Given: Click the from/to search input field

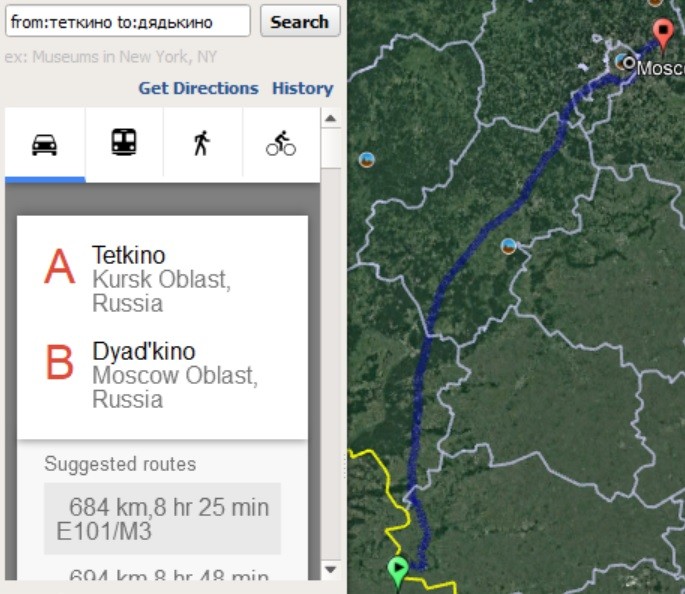Looking at the screenshot, I should point(128,21).
